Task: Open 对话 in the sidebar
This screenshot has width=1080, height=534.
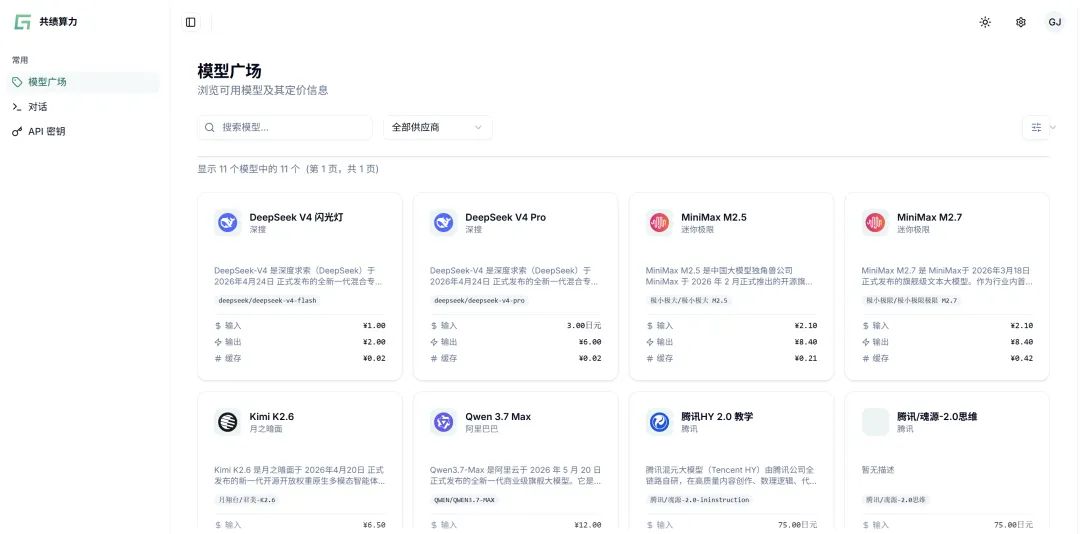Action: [x=83, y=107]
